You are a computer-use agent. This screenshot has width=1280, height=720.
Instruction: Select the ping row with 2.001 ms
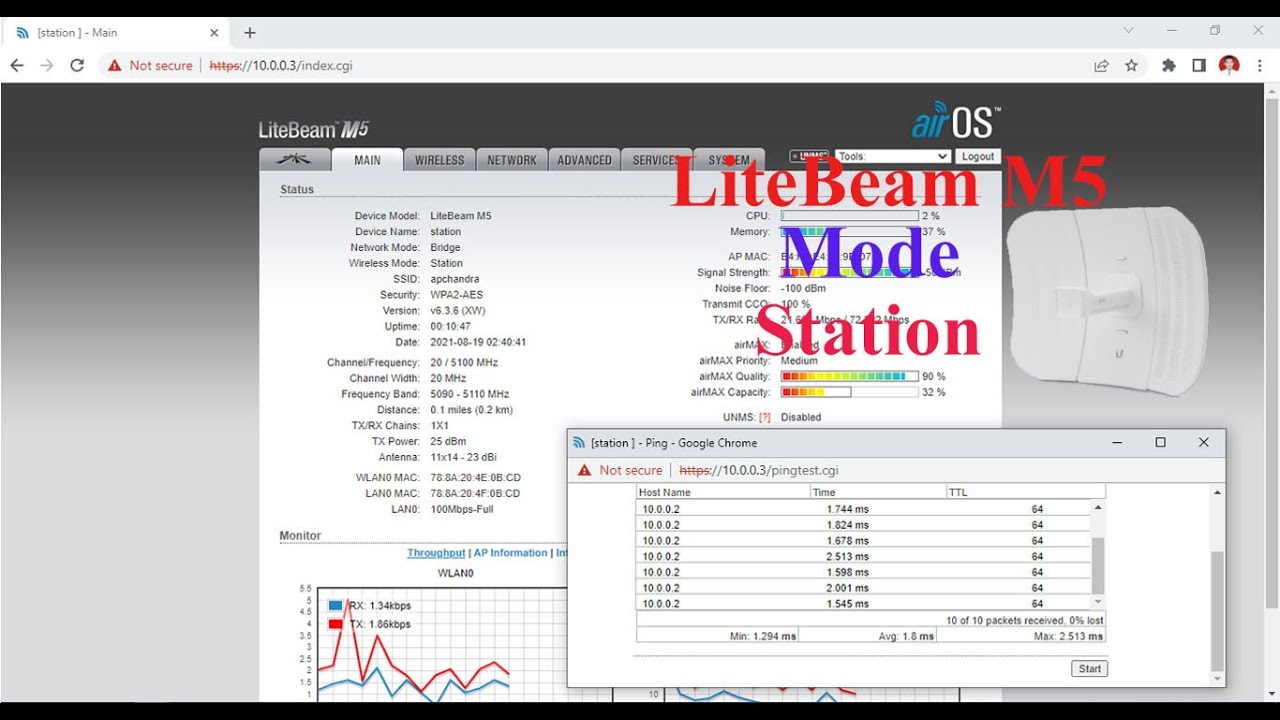(x=864, y=589)
